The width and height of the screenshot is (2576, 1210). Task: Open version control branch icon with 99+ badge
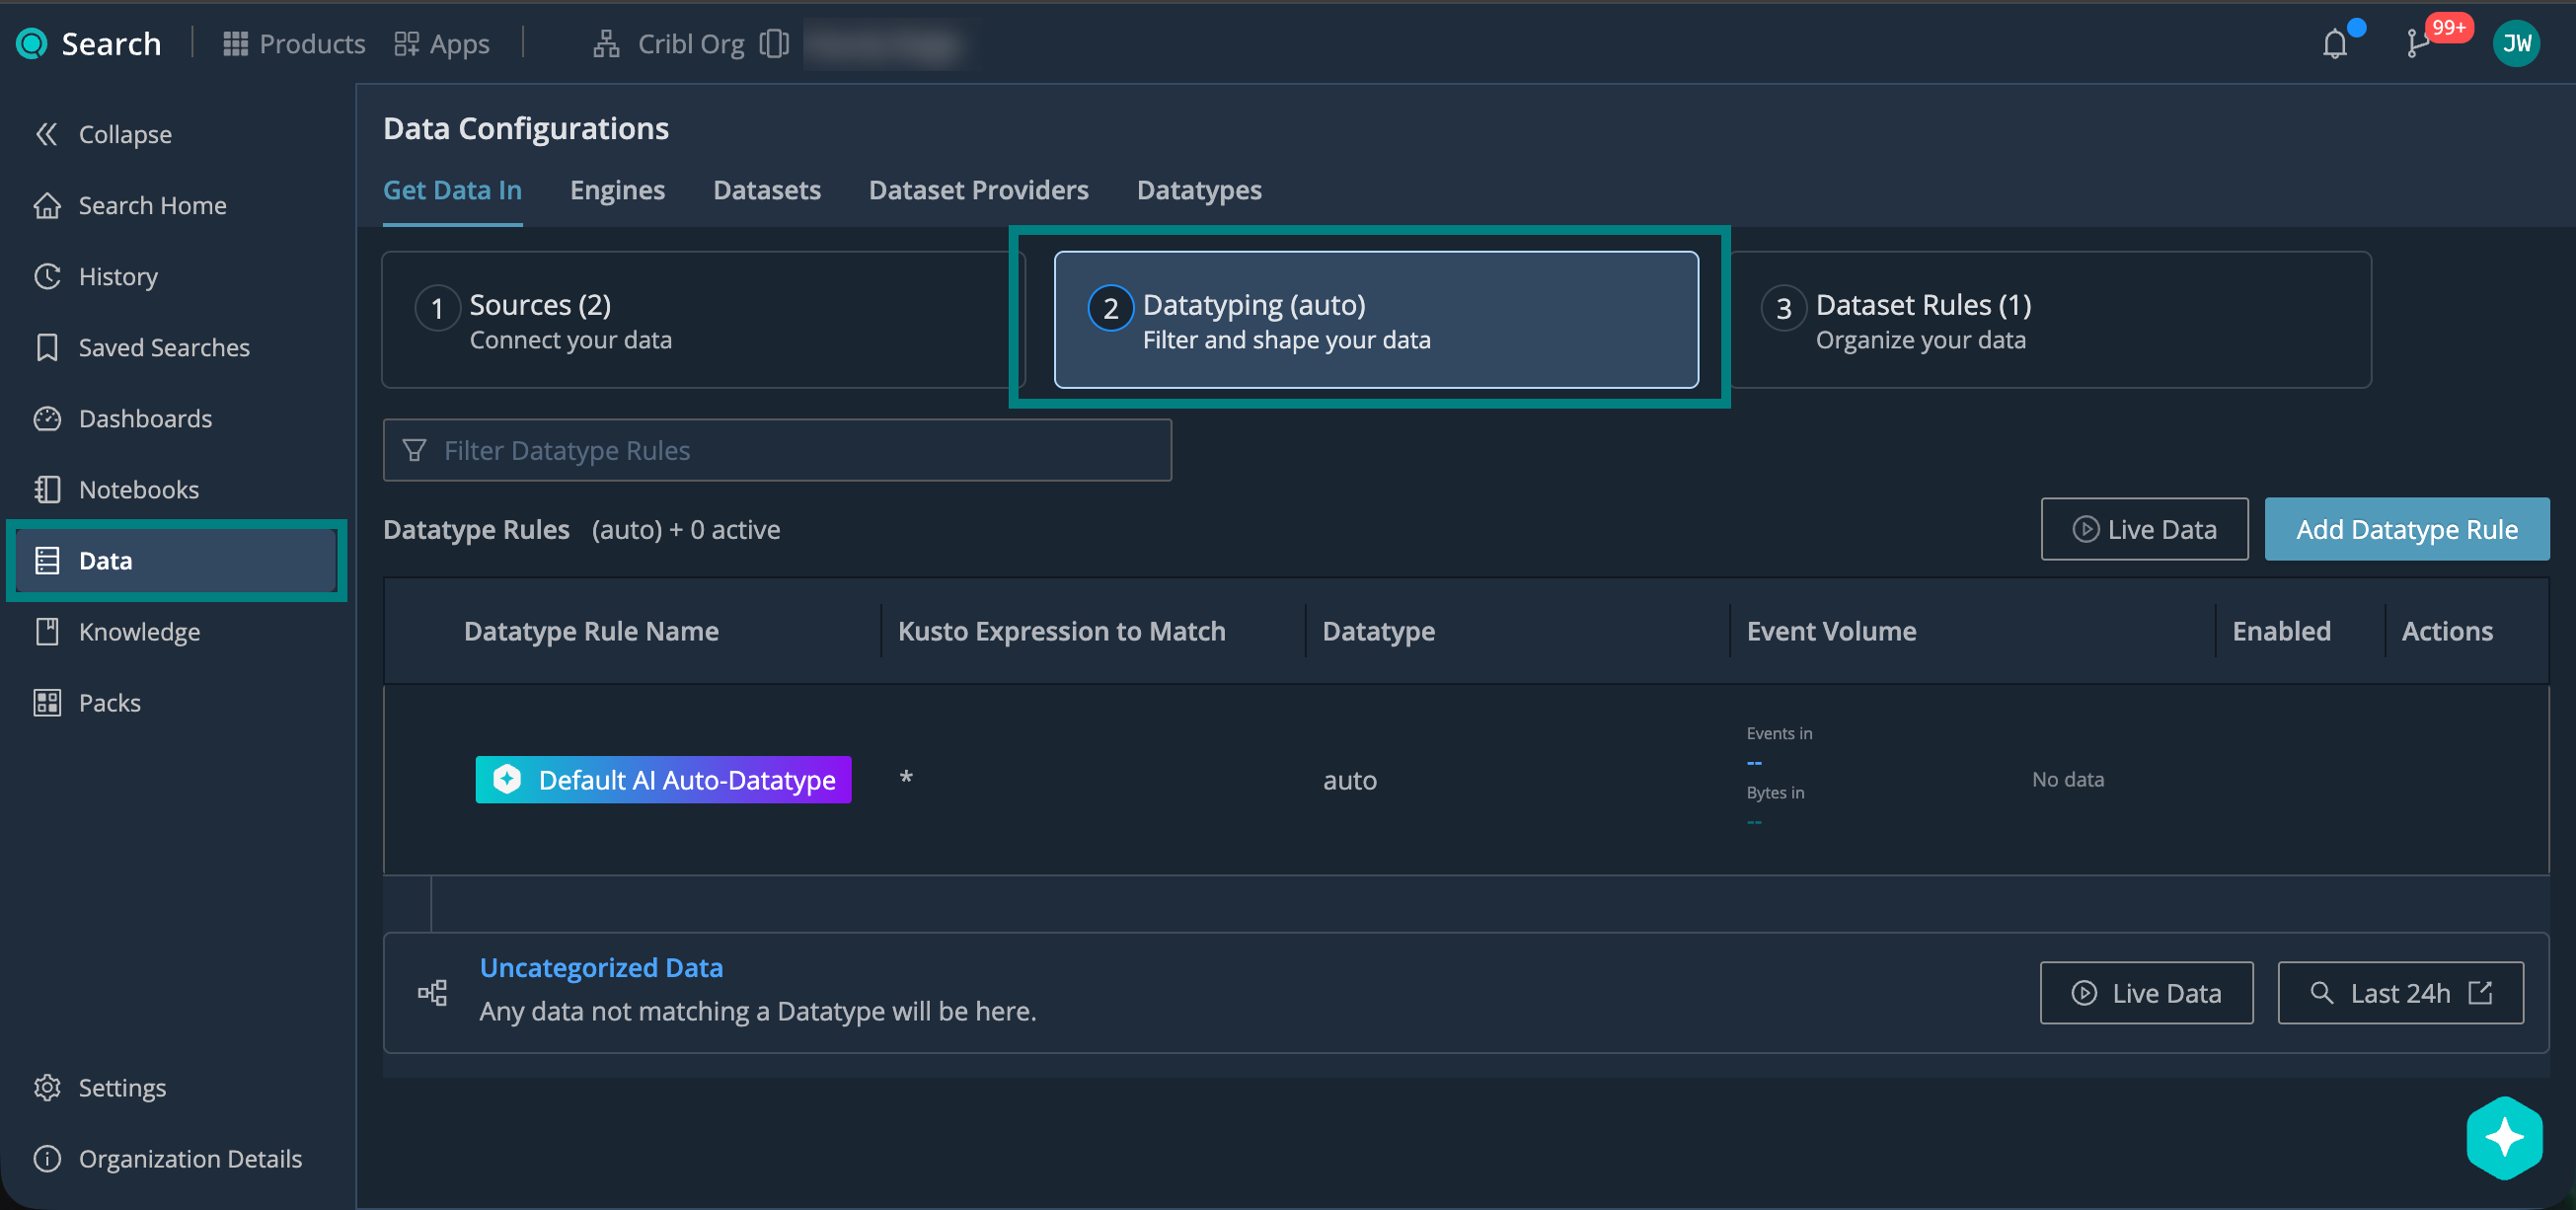pos(2417,44)
